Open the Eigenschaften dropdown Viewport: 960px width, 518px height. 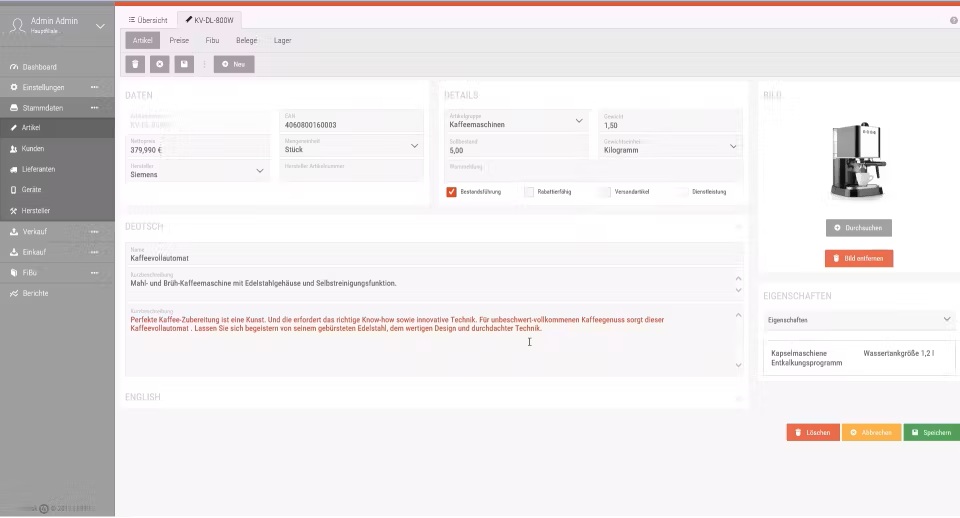[x=859, y=320]
